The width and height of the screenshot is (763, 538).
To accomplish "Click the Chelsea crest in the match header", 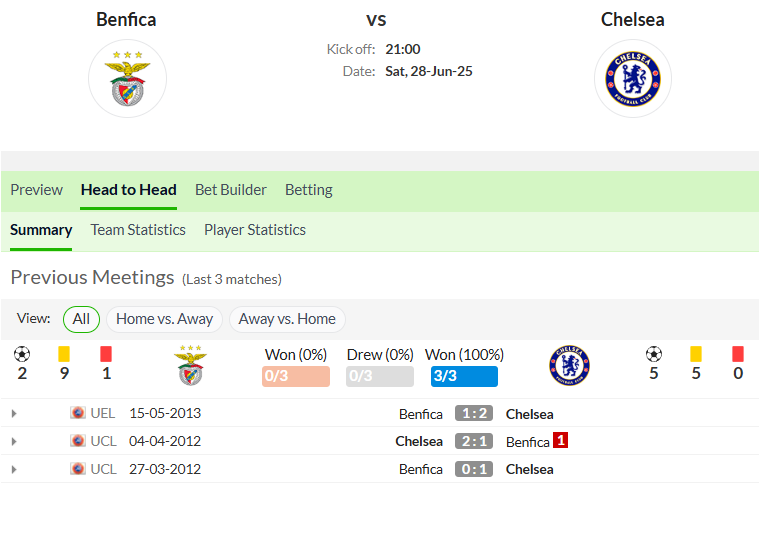I will [x=633, y=78].
